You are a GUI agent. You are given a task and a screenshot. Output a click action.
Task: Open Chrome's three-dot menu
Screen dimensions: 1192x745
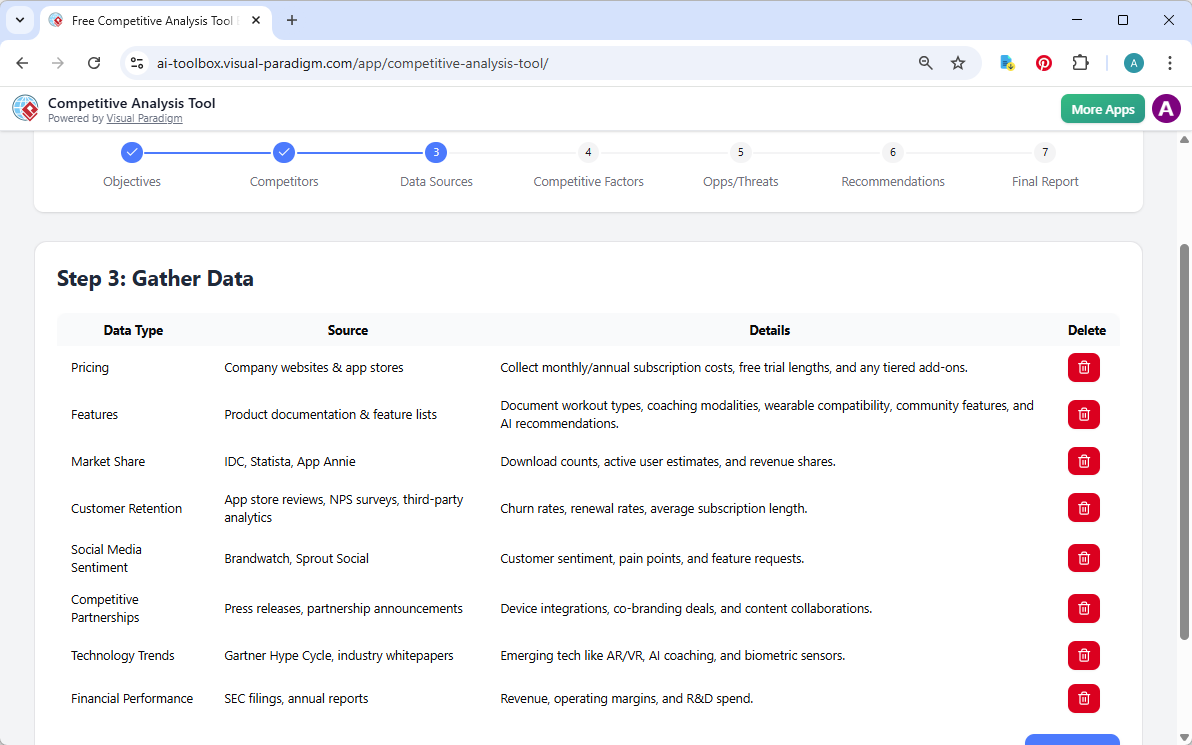pos(1170,62)
